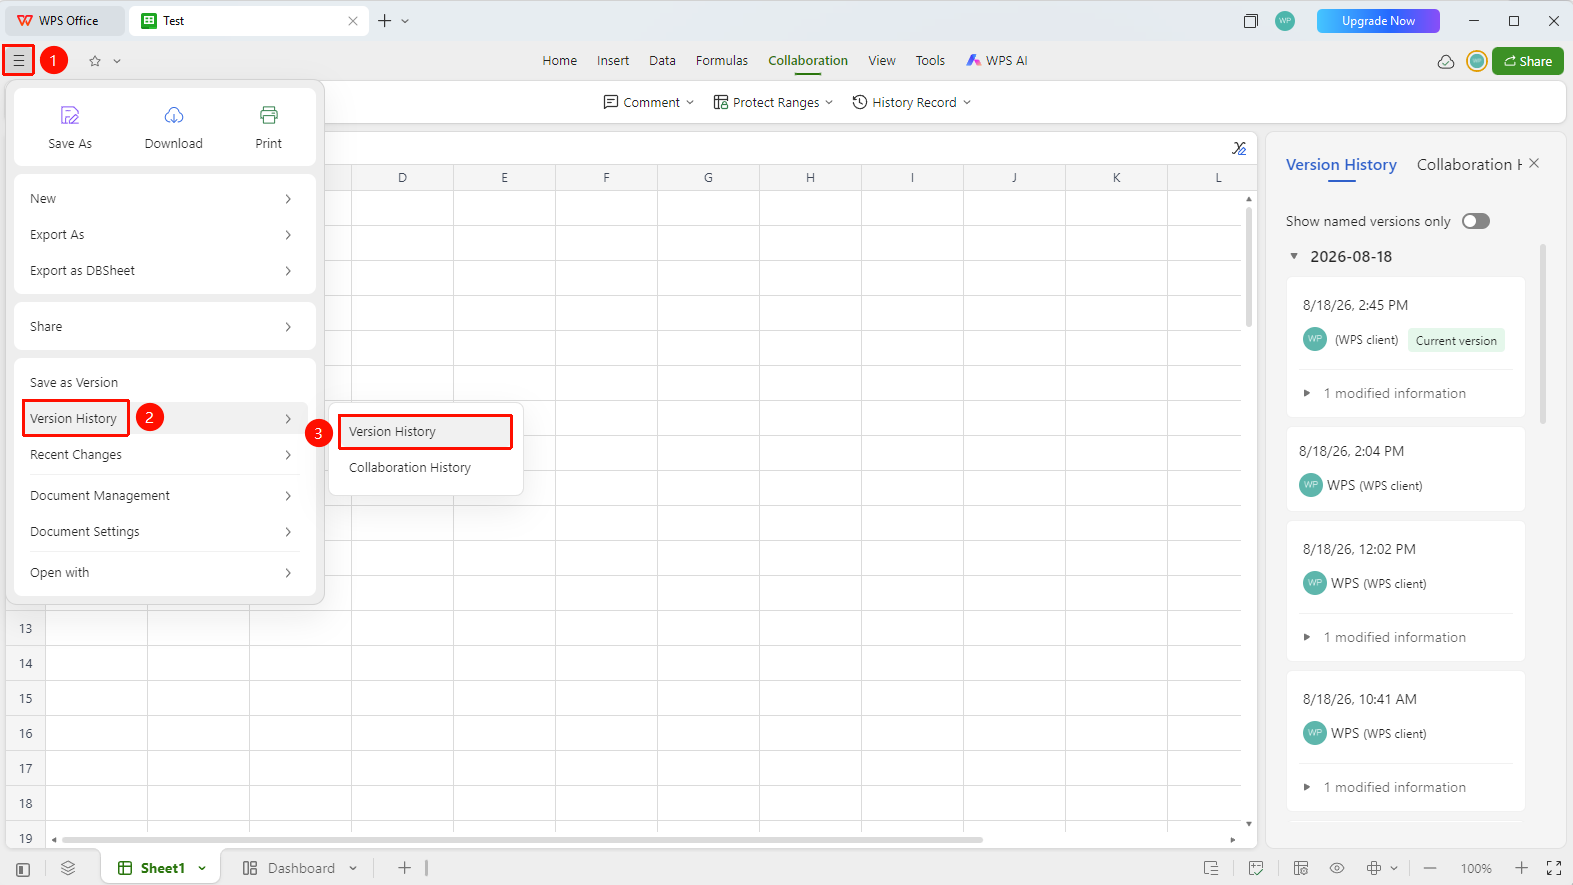Switch to the Formulas ribbon tab
The image size is (1573, 885).
coord(722,61)
